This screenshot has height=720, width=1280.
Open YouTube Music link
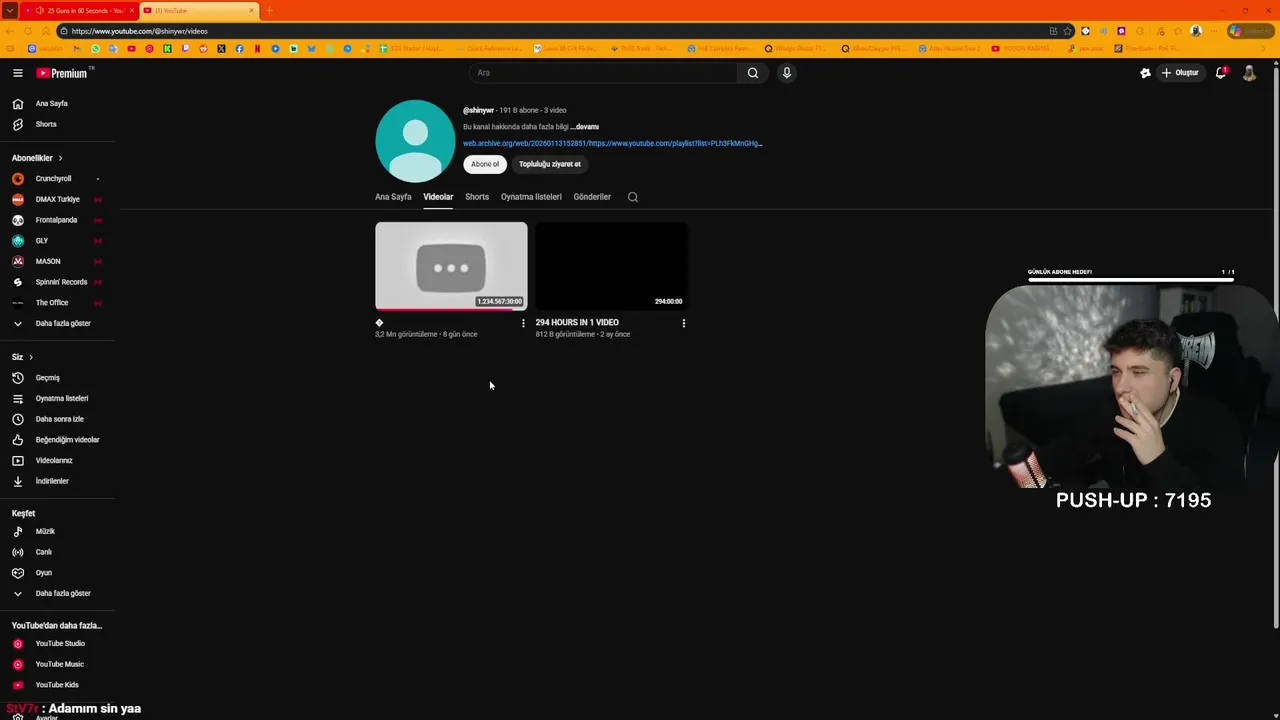click(58, 664)
